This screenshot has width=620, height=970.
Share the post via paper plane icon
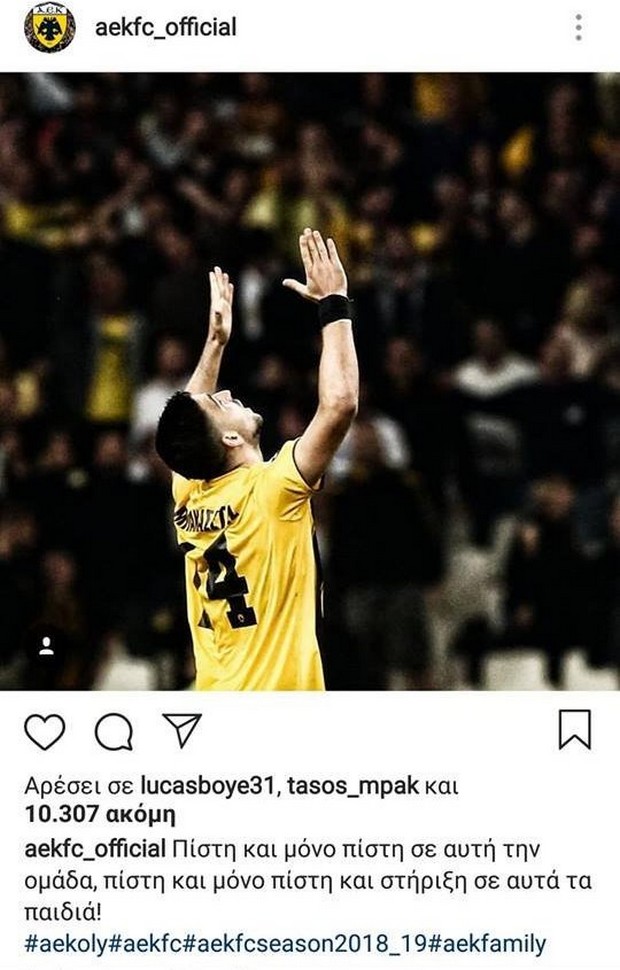point(182,730)
